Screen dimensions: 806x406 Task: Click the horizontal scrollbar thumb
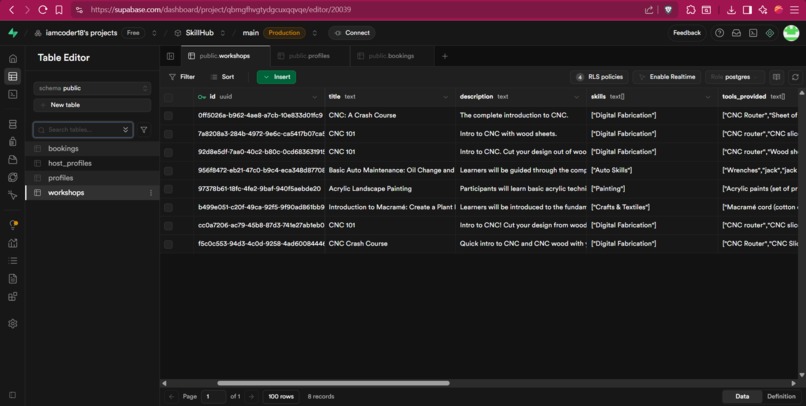tap(333, 383)
